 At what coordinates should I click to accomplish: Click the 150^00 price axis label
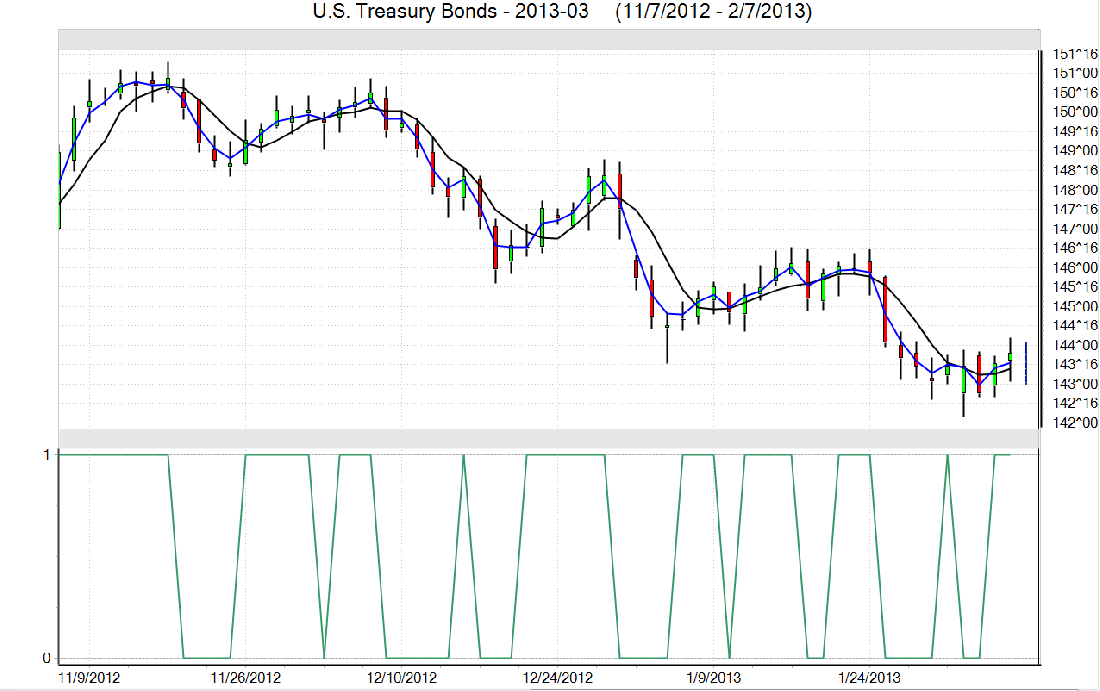click(1071, 111)
